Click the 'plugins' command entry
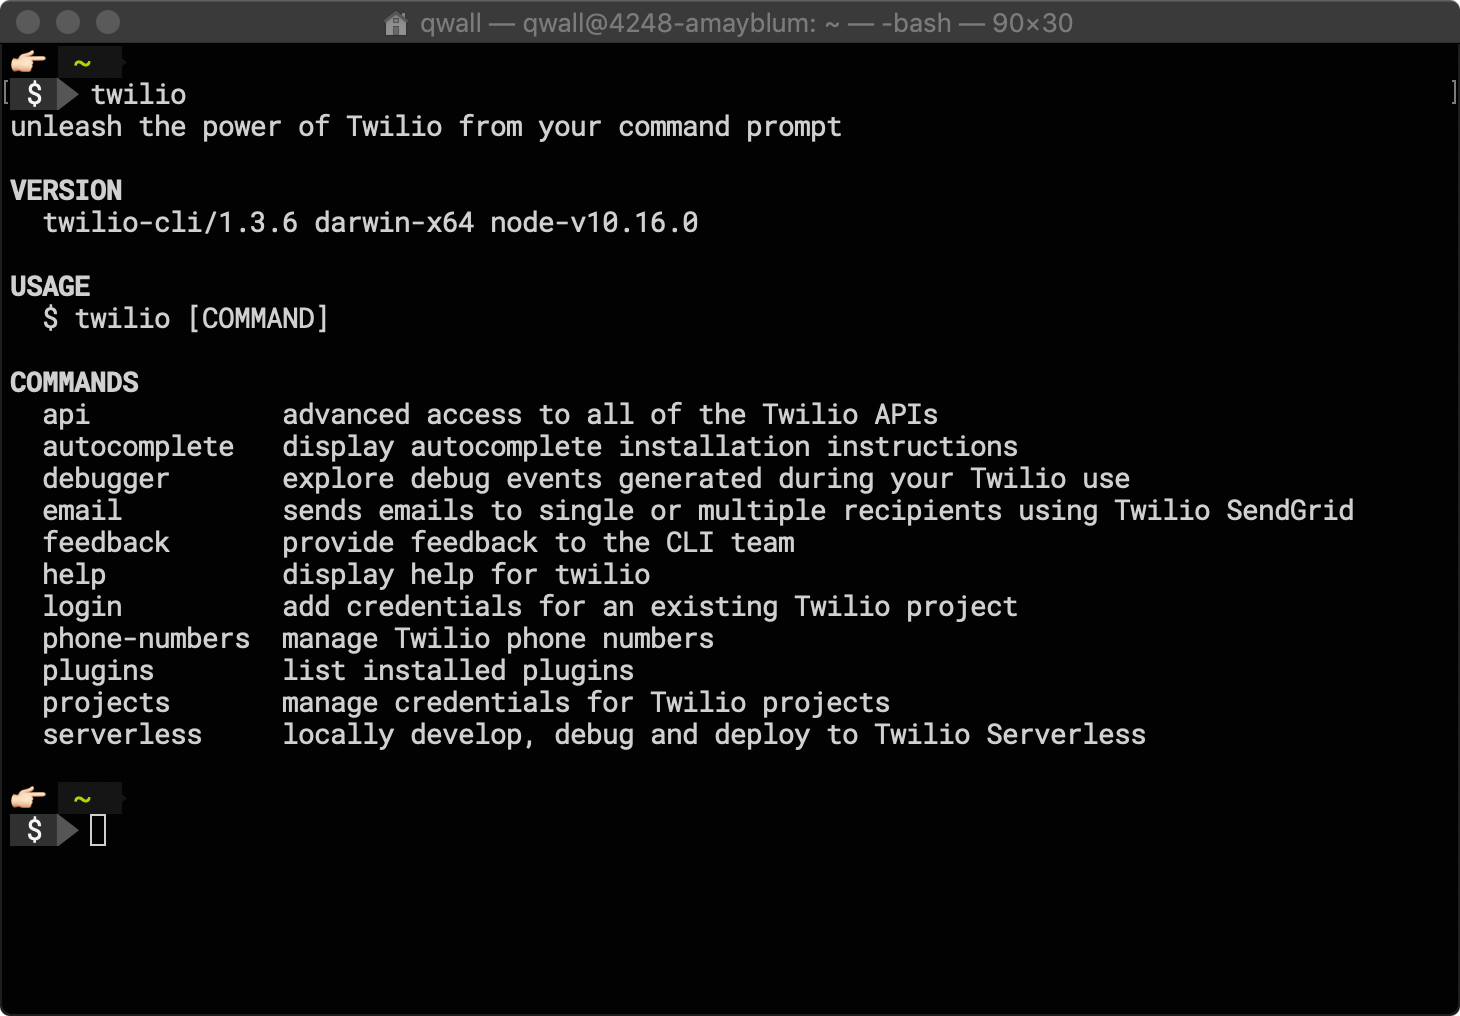 click(98, 671)
